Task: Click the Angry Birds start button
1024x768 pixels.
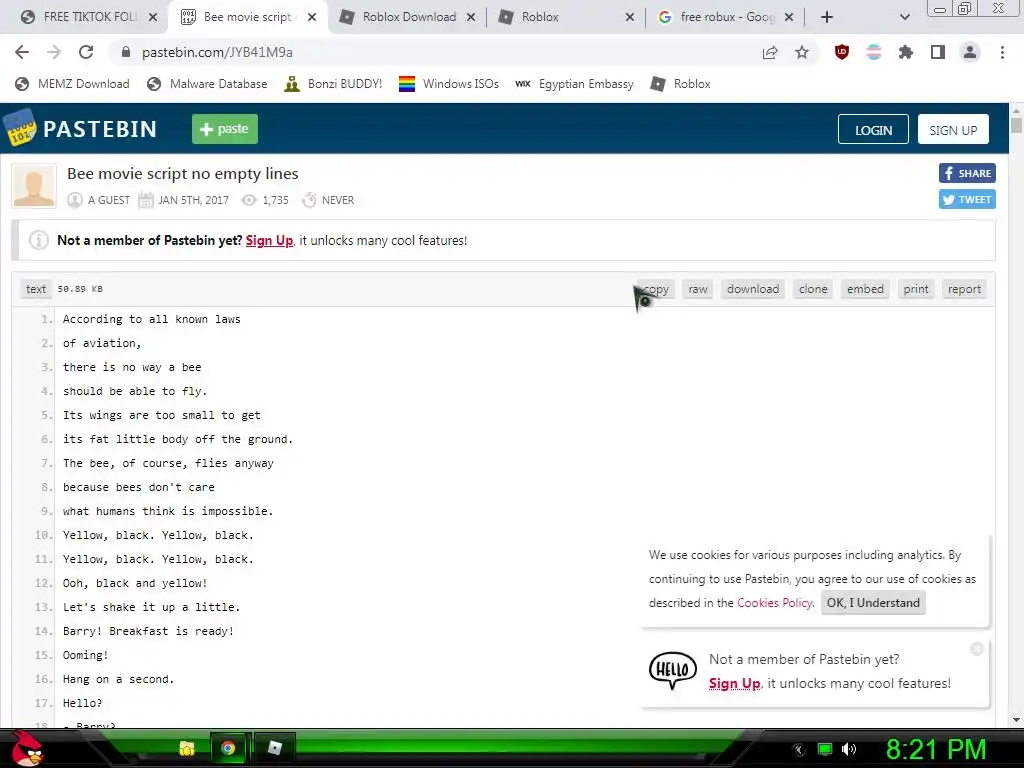Action: click(x=26, y=748)
